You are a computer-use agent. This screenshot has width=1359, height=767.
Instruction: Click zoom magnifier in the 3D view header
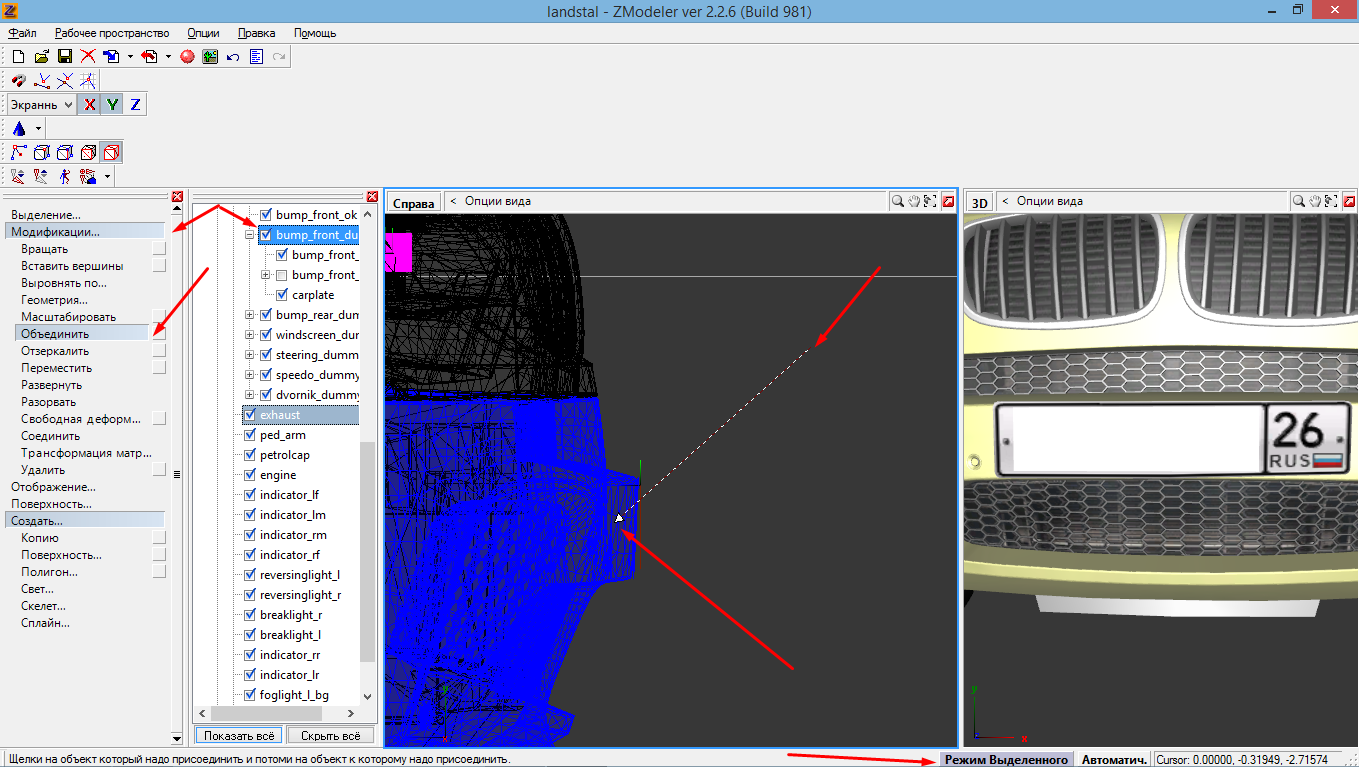pos(1298,201)
